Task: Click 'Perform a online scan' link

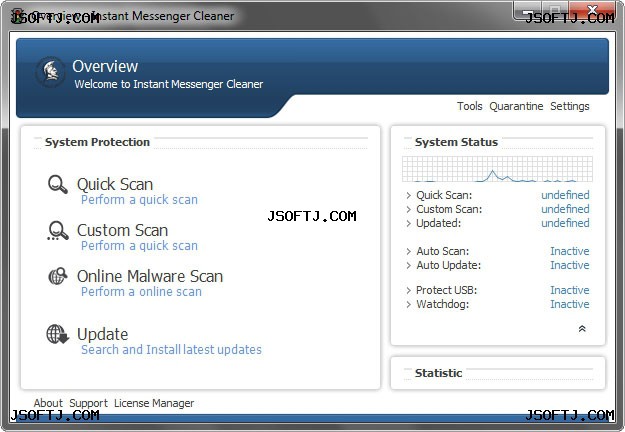Action: click(x=141, y=292)
